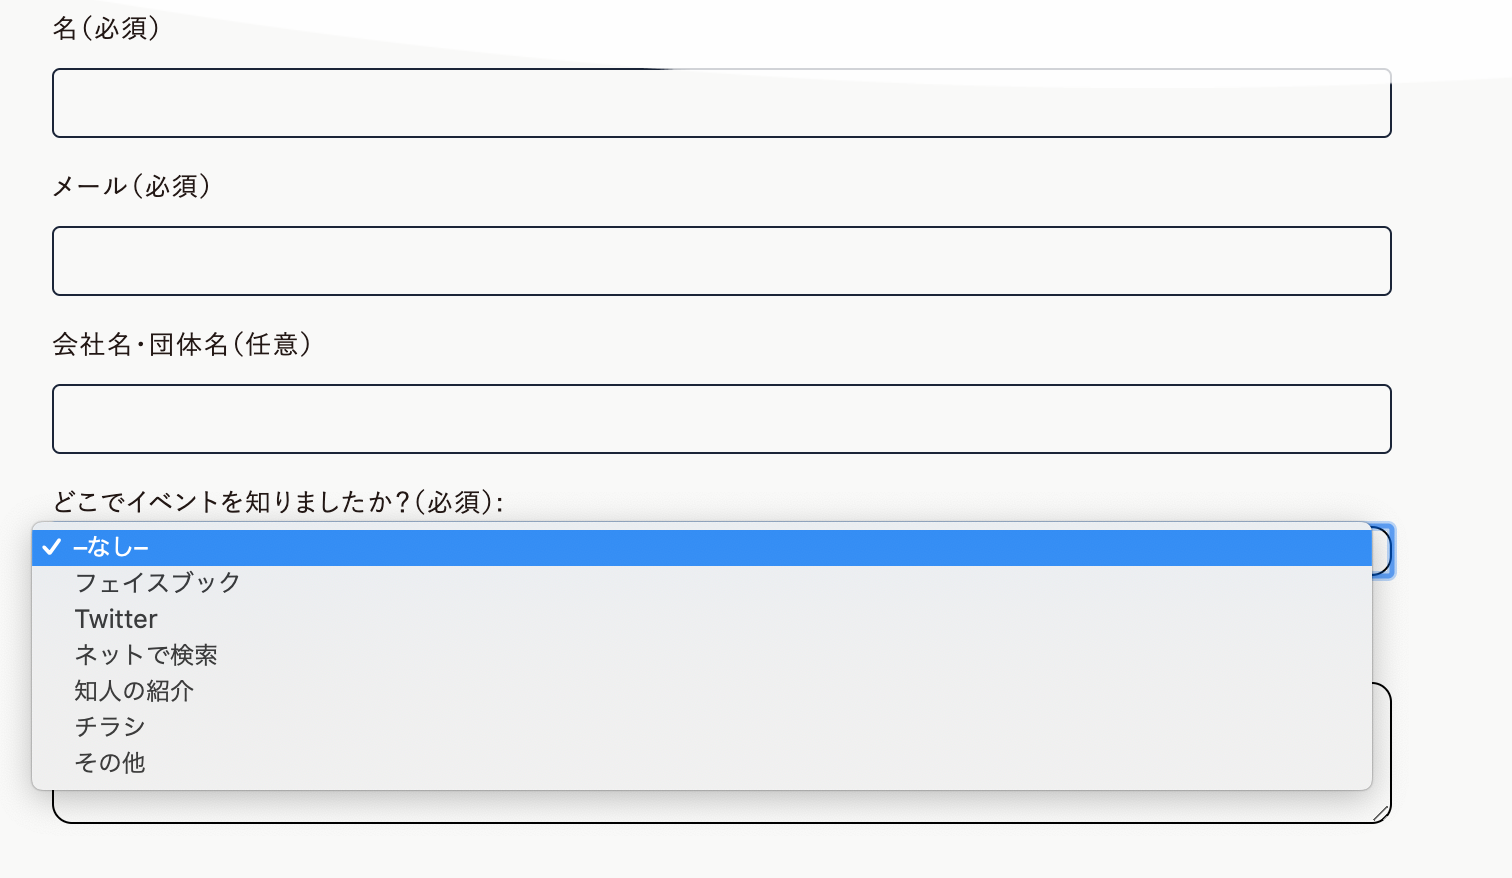Click the message textarea below the dropdown list
Viewport: 1512px width, 878px height.
722,807
